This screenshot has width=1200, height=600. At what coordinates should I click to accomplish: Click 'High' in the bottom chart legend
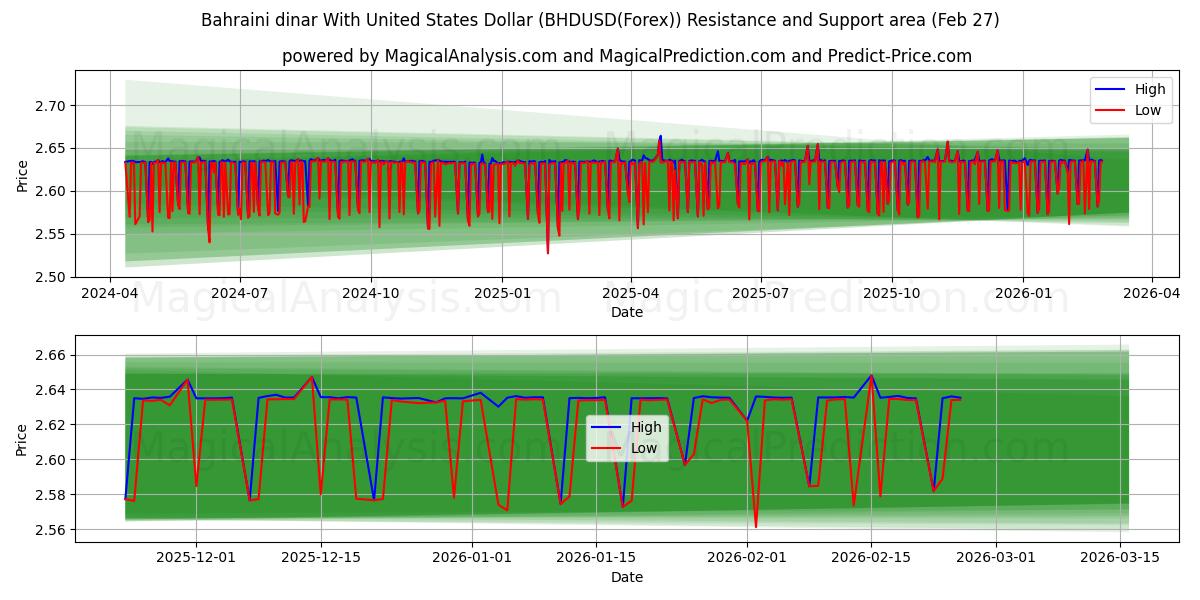(647, 427)
